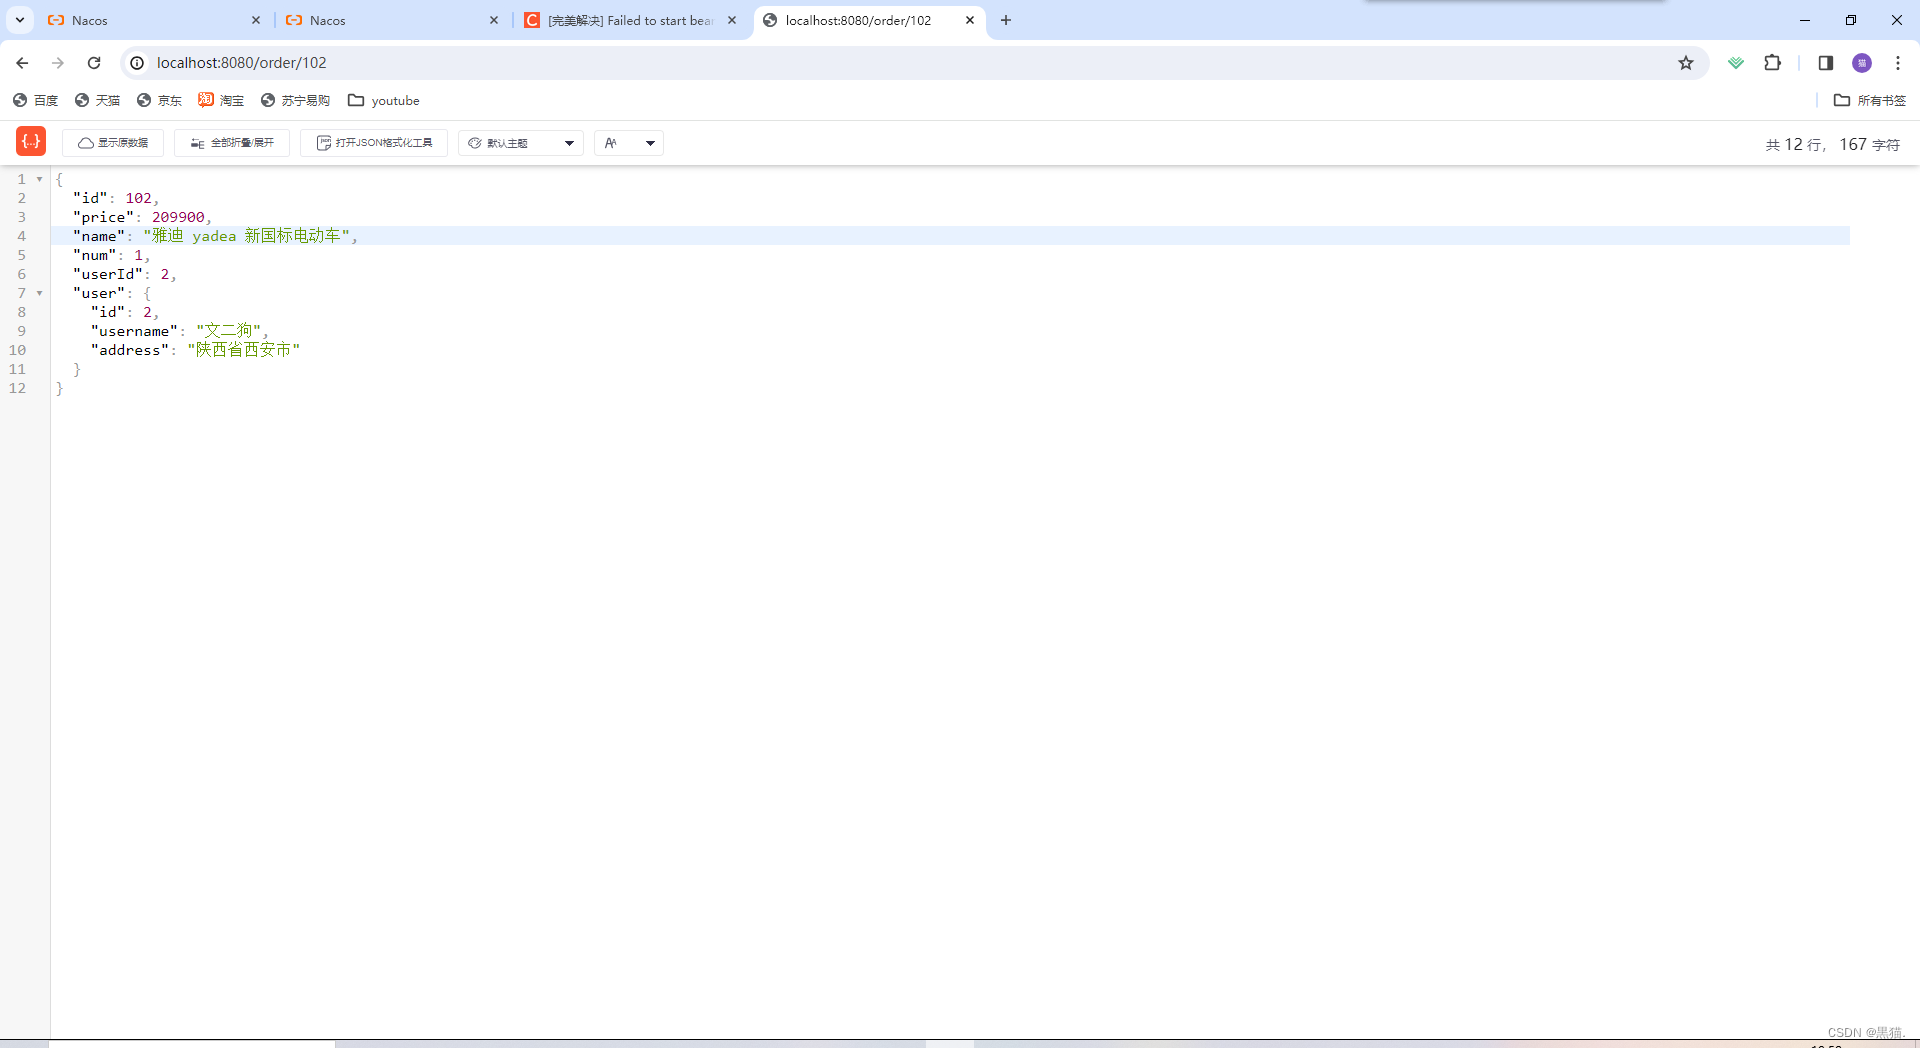1920x1048 pixels.
Task: Open the font size dropdown
Action: pyautogui.click(x=629, y=143)
